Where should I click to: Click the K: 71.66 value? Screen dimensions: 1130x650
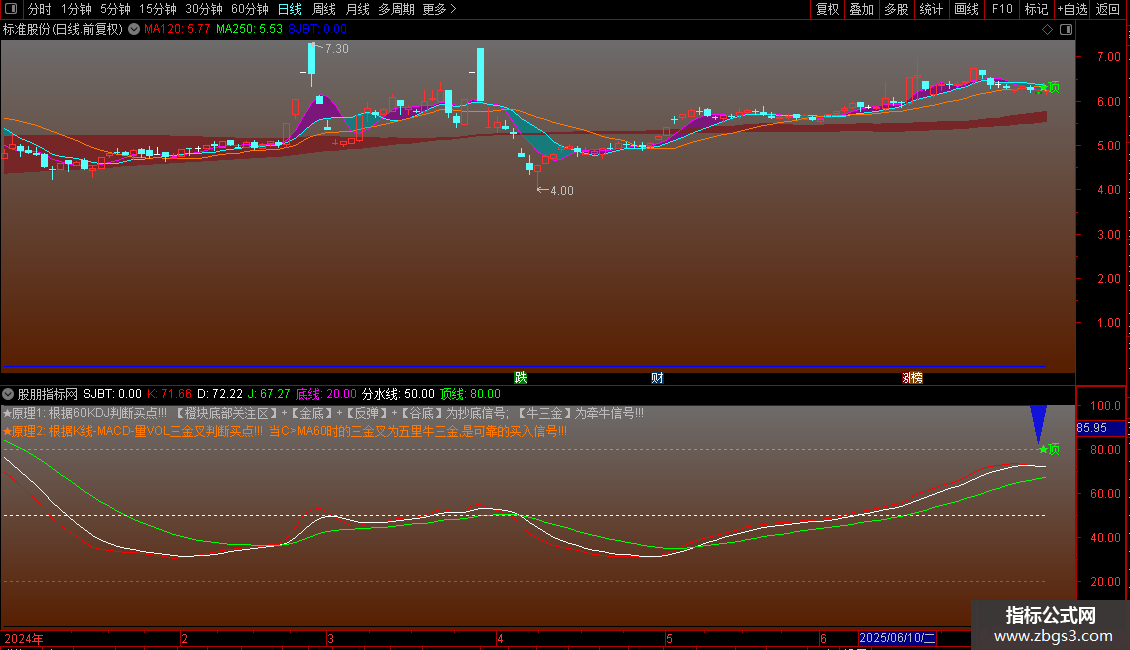169,394
